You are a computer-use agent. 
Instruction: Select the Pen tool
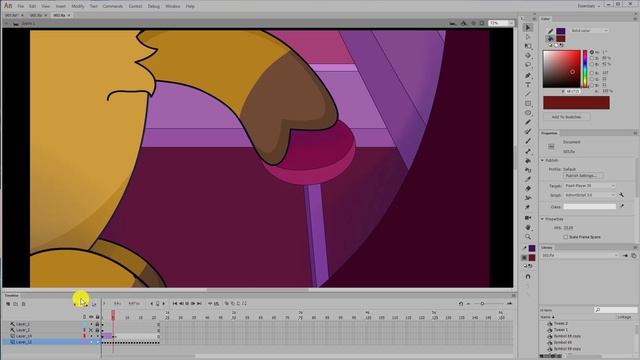(x=528, y=76)
